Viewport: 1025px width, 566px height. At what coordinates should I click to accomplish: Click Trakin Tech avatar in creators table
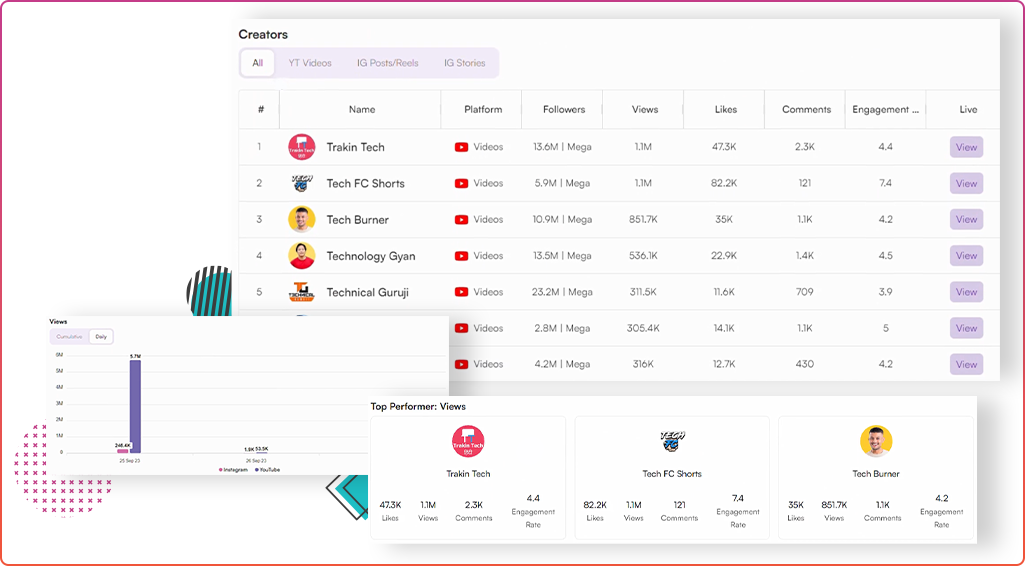(301, 147)
